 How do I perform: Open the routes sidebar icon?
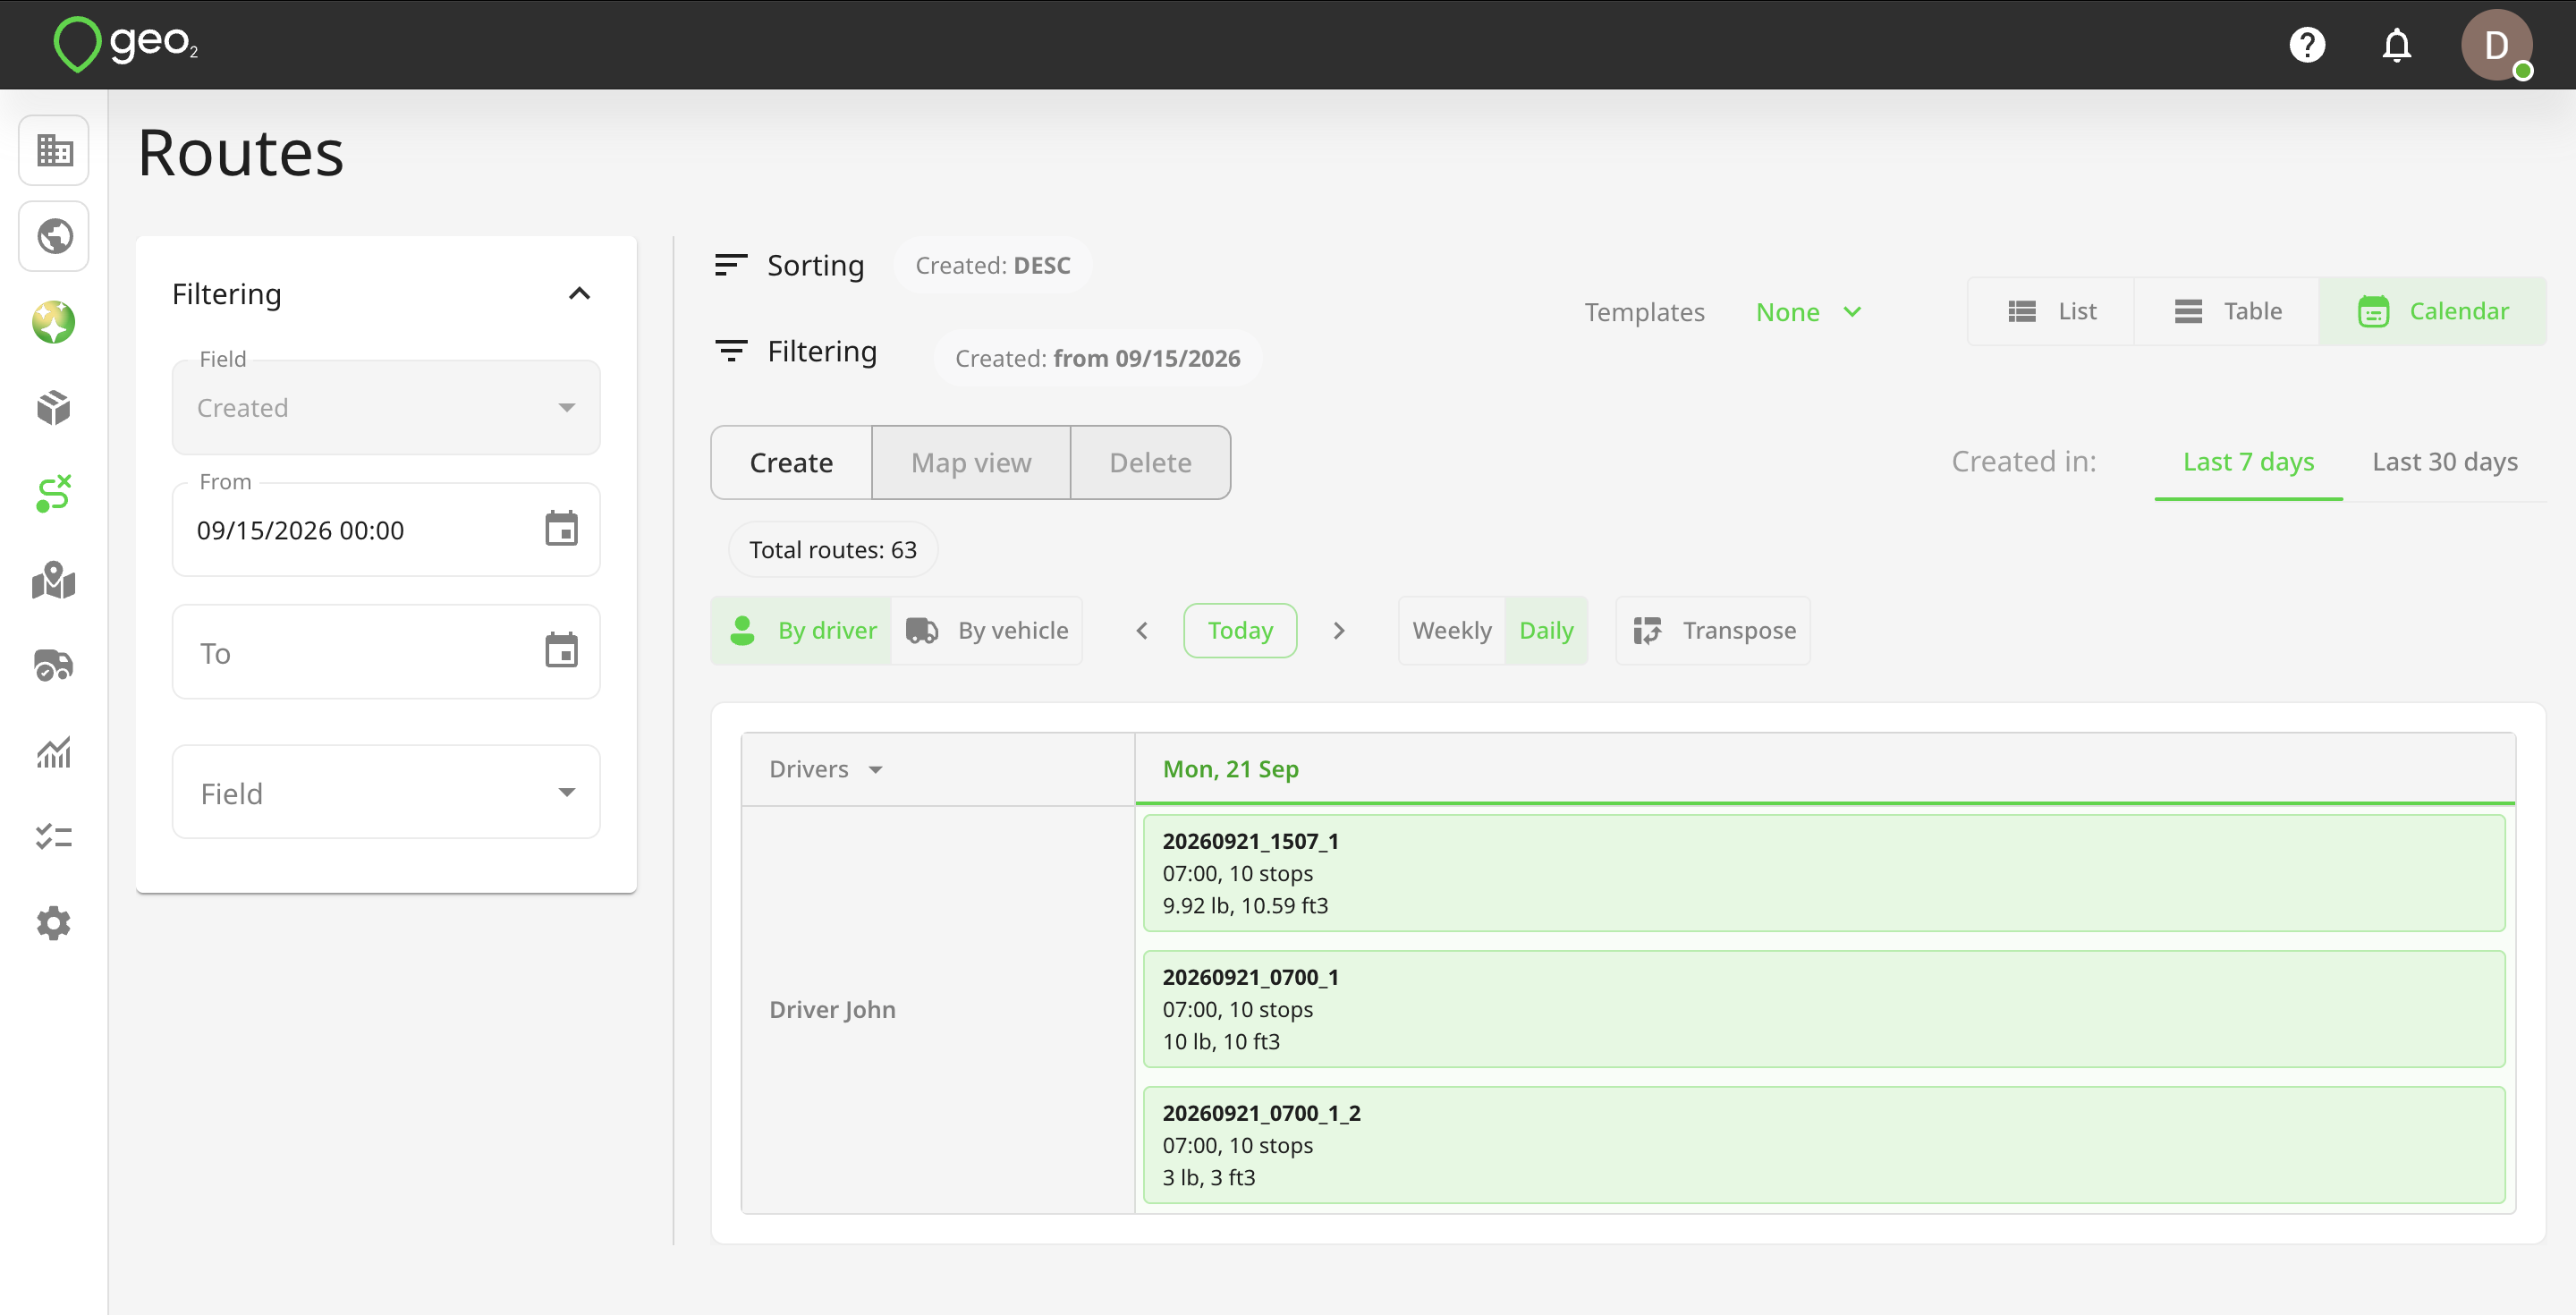(54, 493)
